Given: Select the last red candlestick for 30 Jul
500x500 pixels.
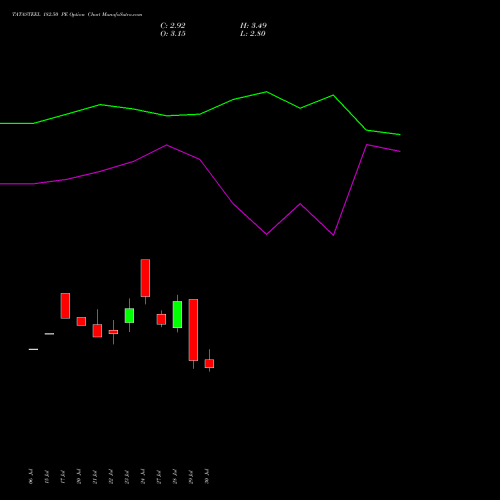Looking at the screenshot, I should (x=209, y=364).
